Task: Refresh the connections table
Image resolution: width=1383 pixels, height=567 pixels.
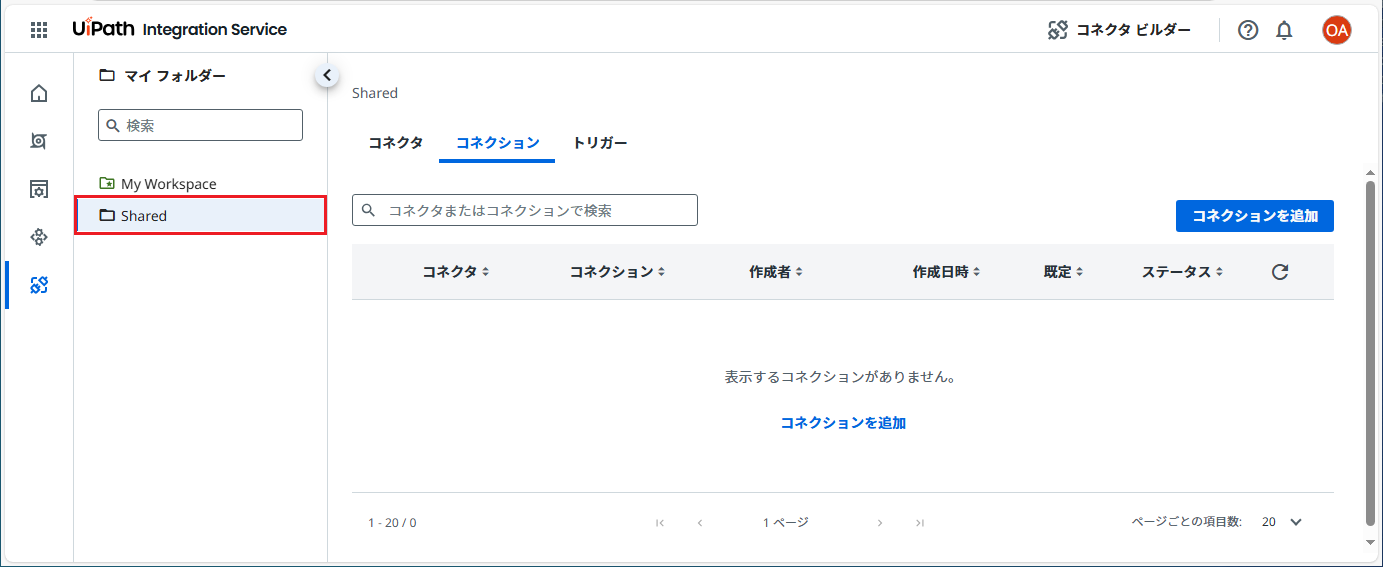Action: click(x=1280, y=272)
